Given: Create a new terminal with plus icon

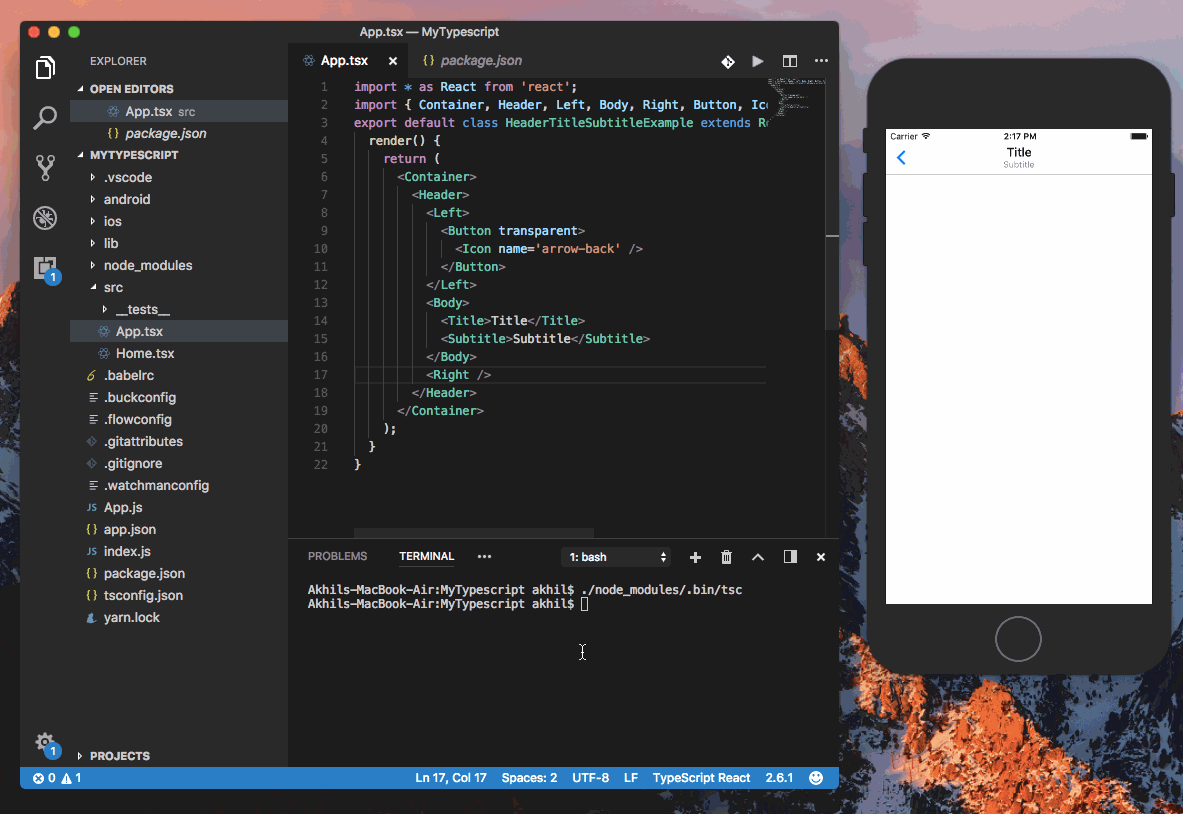Looking at the screenshot, I should pos(696,557).
